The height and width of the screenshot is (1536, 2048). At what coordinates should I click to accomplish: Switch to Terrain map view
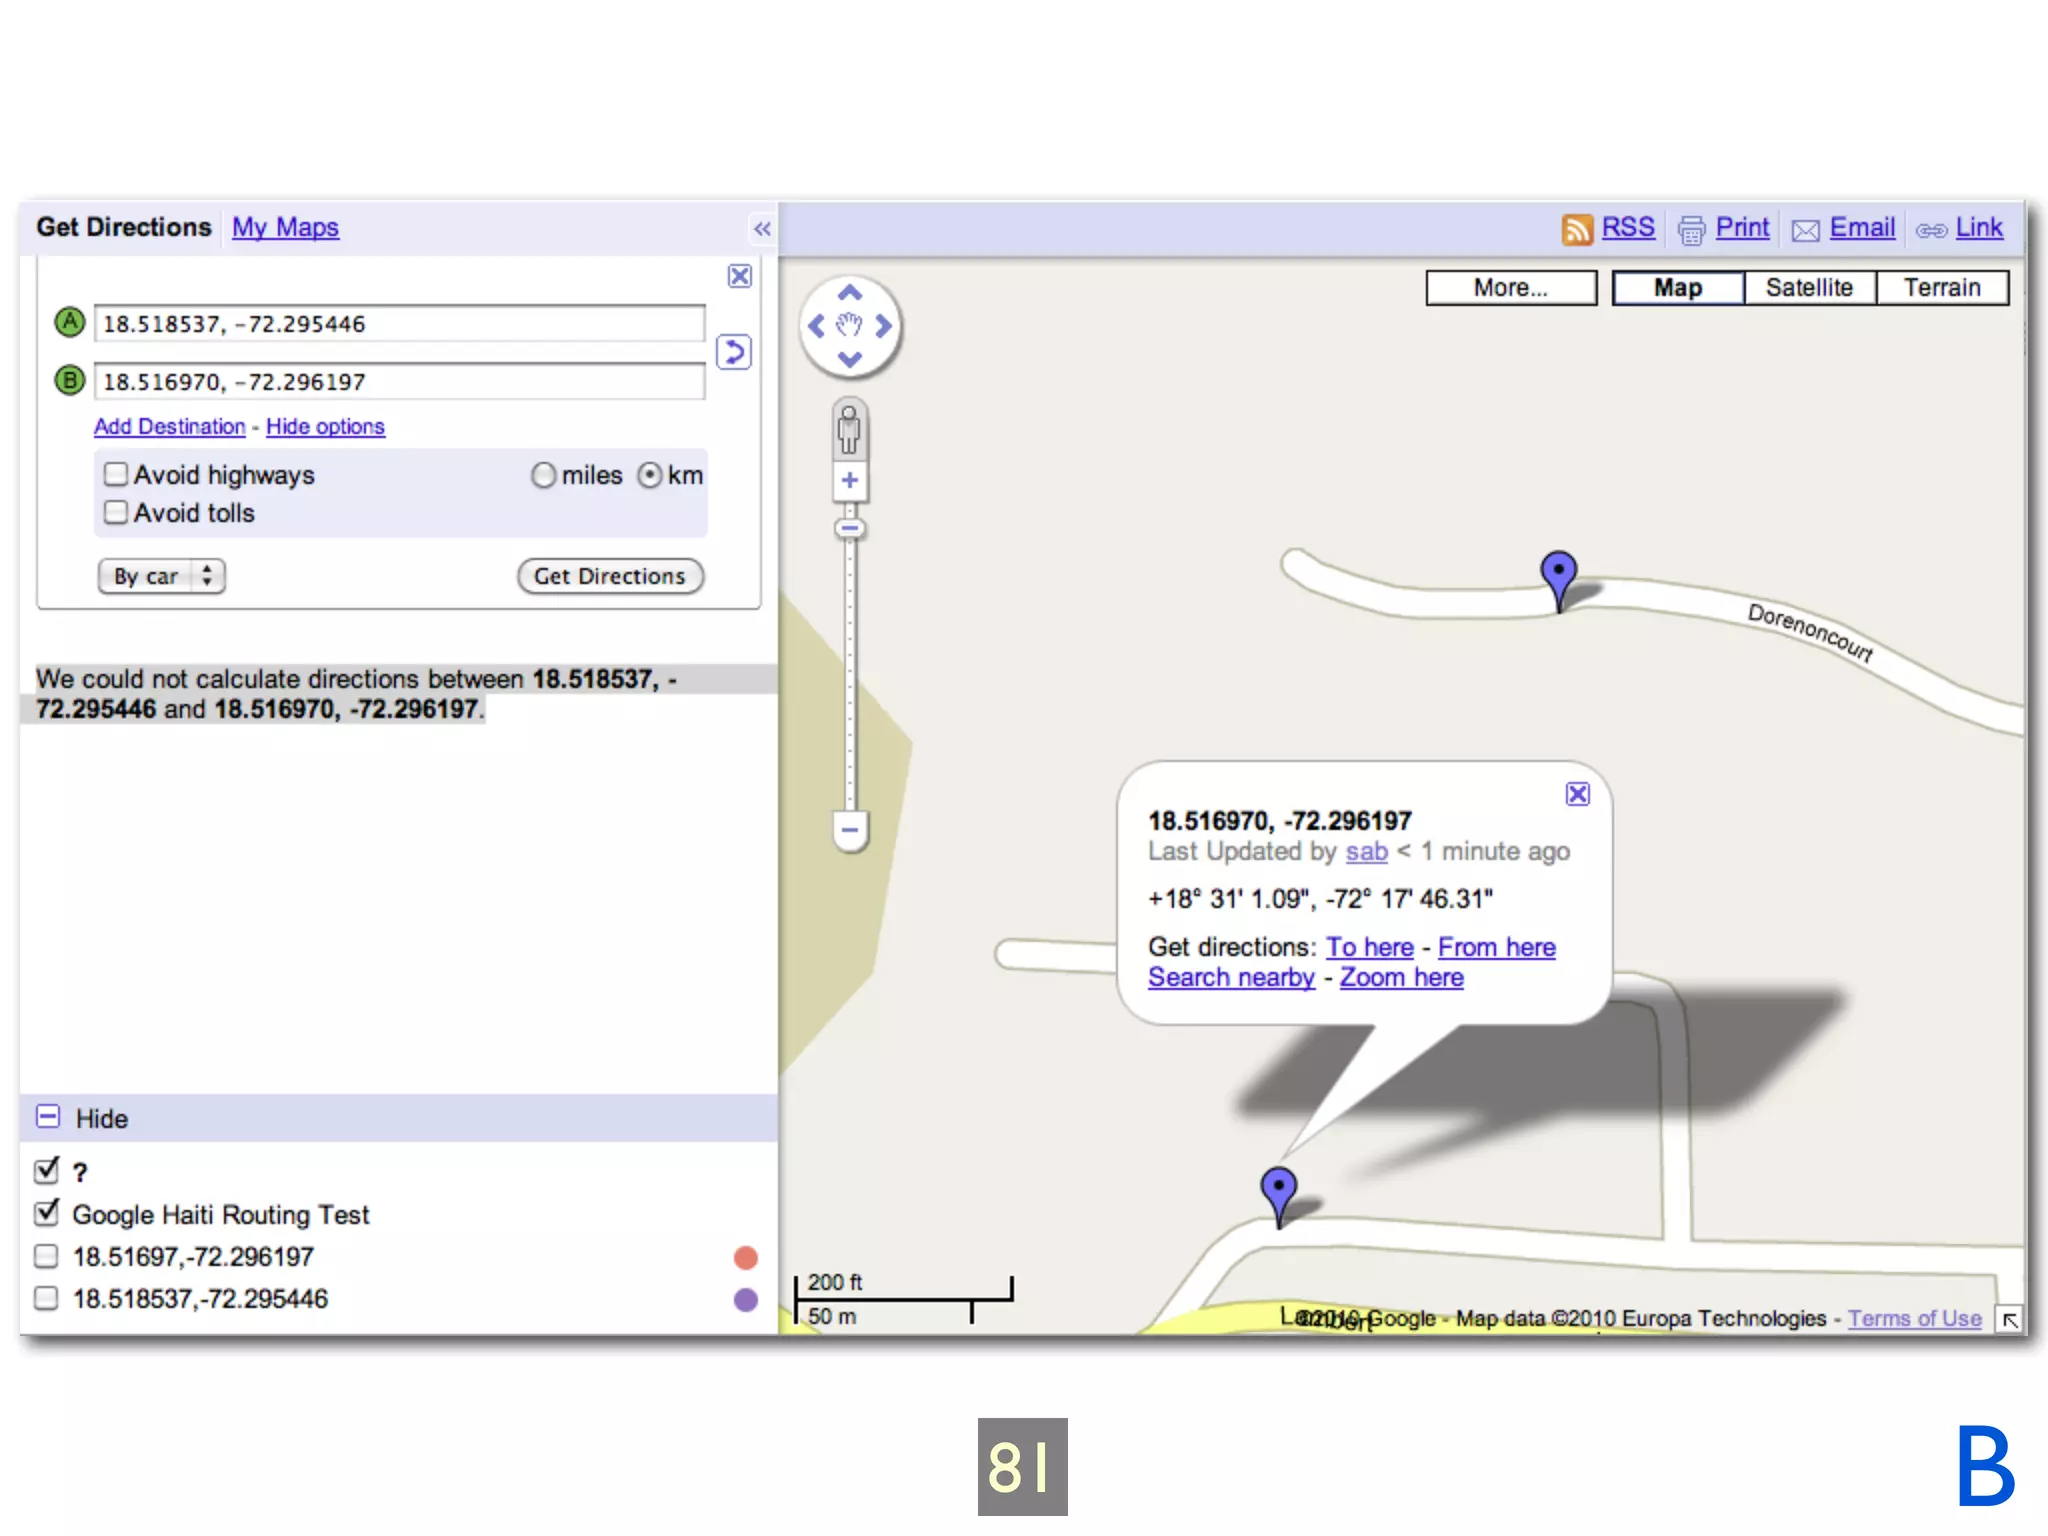[x=1941, y=288]
